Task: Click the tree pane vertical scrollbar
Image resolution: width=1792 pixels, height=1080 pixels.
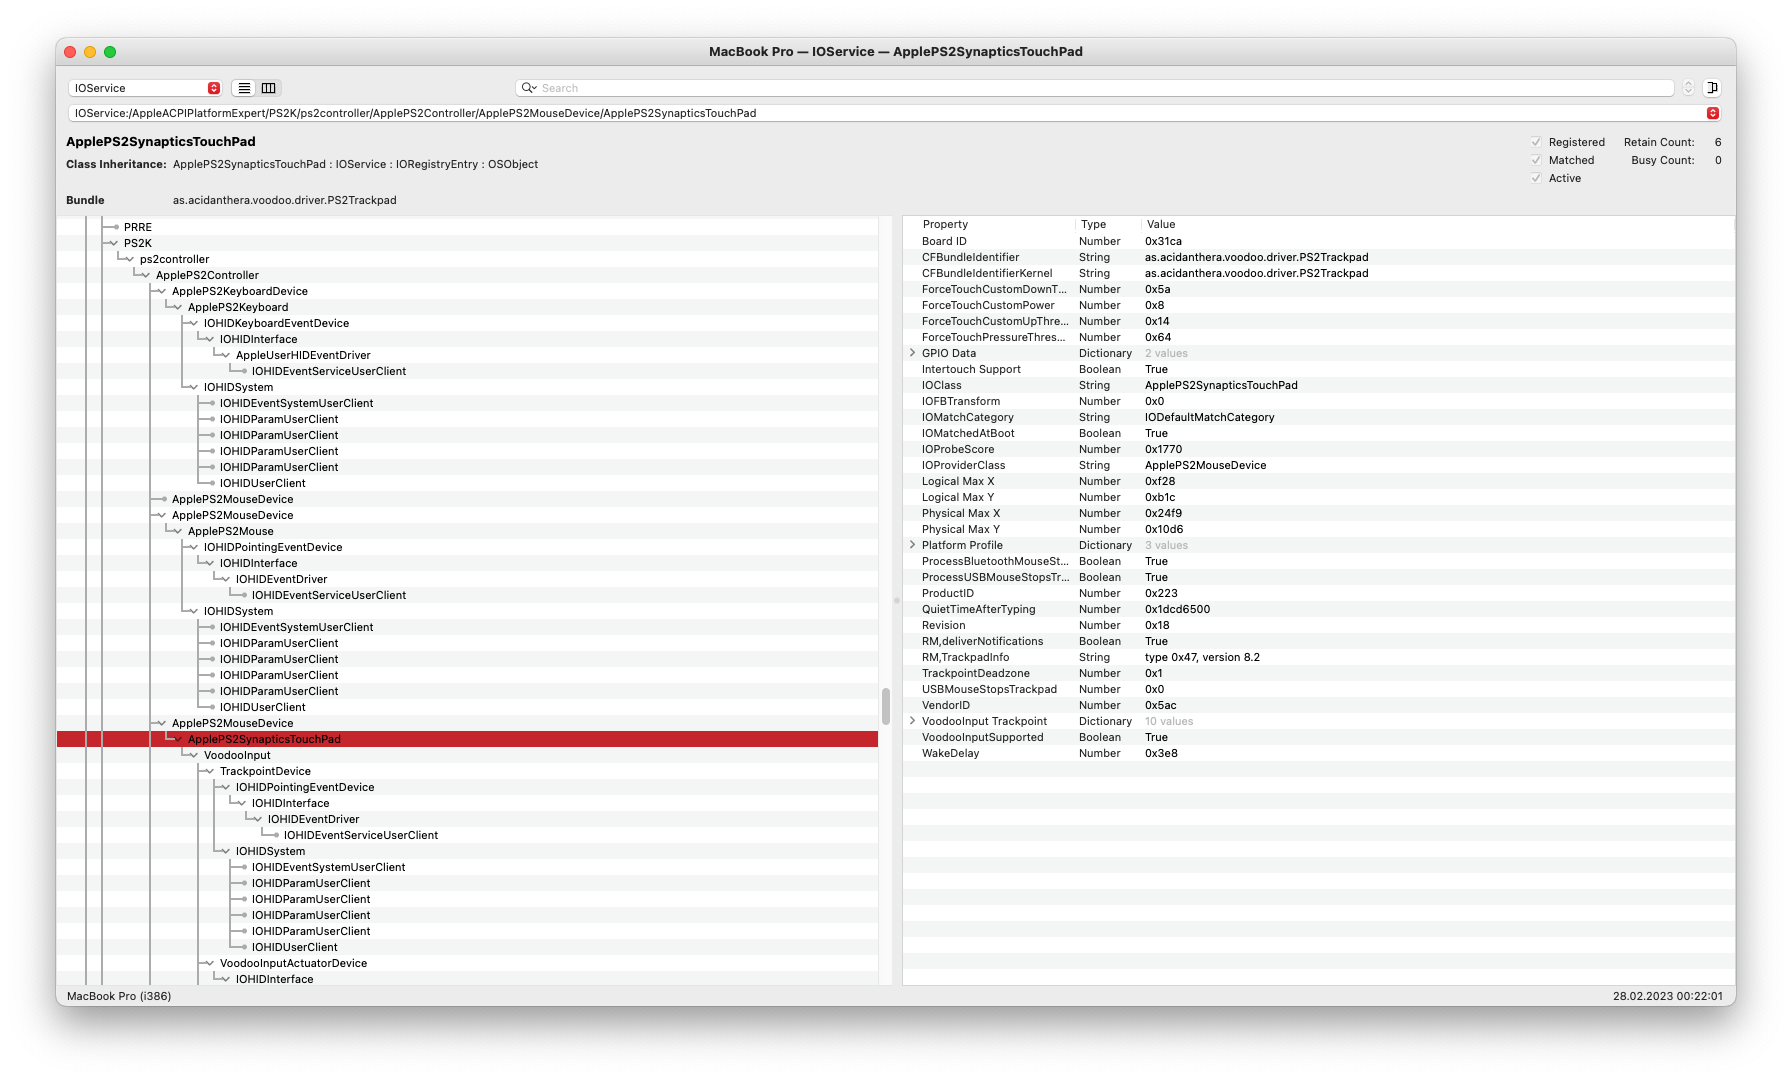Action: (x=885, y=706)
